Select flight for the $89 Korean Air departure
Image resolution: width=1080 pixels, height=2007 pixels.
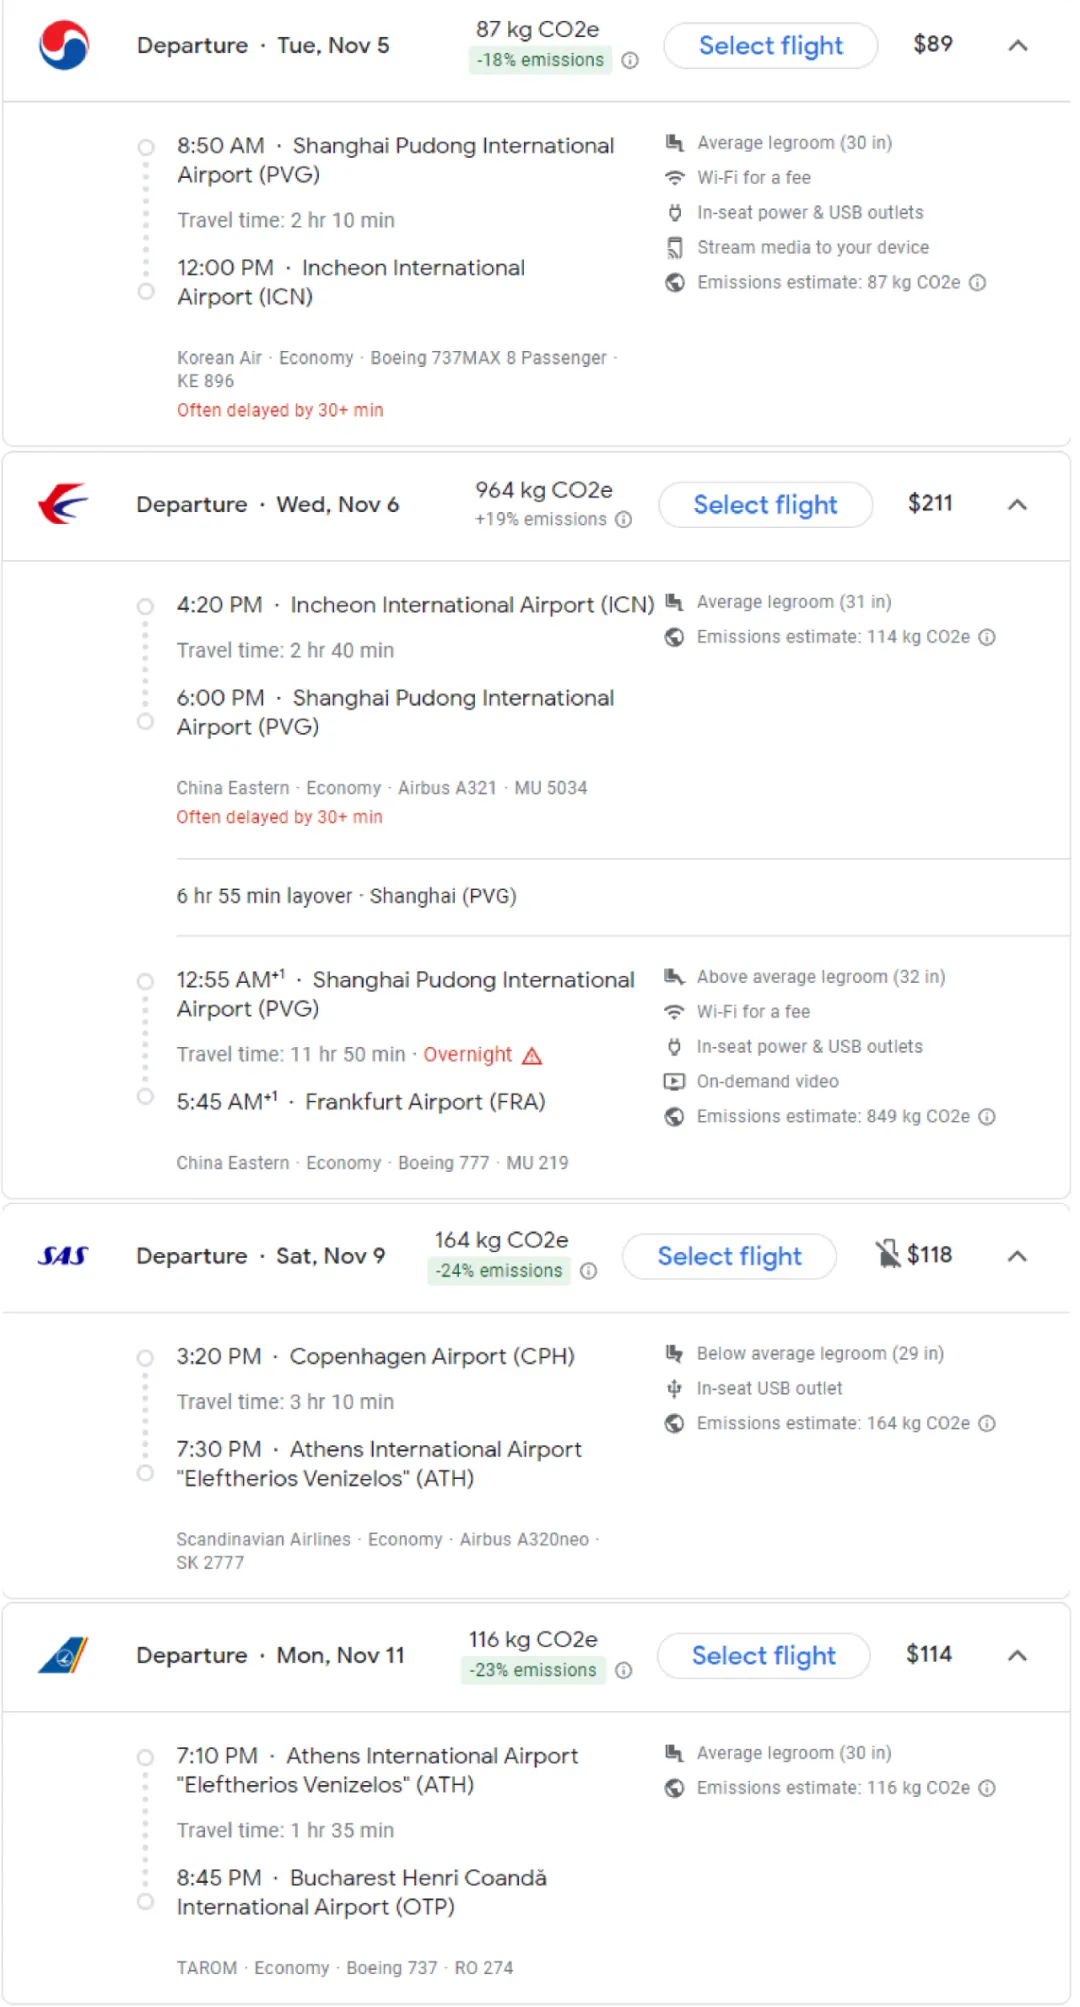[770, 46]
